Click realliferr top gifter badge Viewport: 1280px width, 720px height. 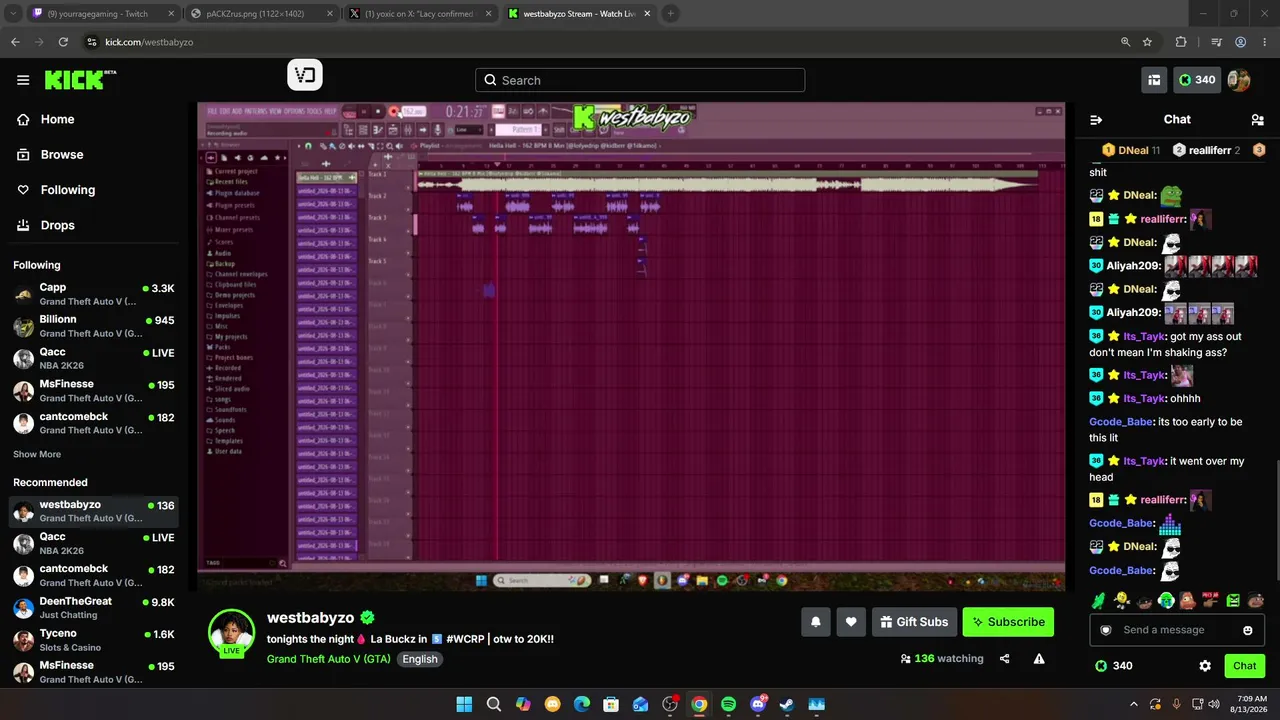coord(1206,150)
